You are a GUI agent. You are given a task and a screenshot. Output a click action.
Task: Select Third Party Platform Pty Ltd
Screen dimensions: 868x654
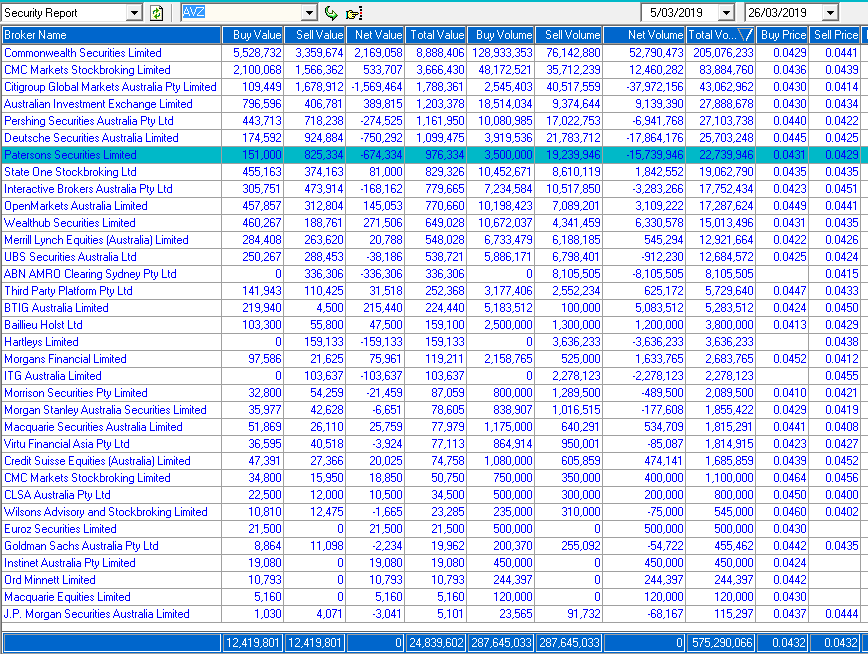coord(68,291)
